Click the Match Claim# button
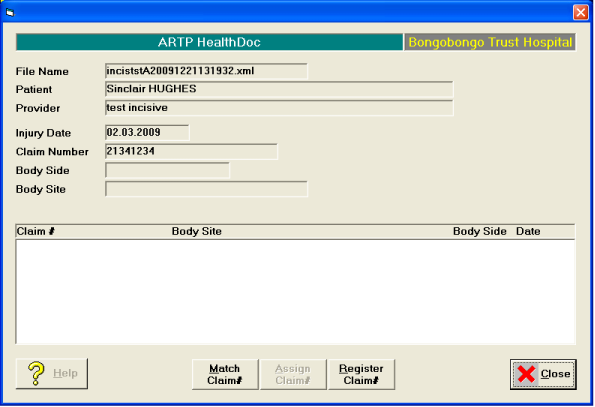 (225, 374)
